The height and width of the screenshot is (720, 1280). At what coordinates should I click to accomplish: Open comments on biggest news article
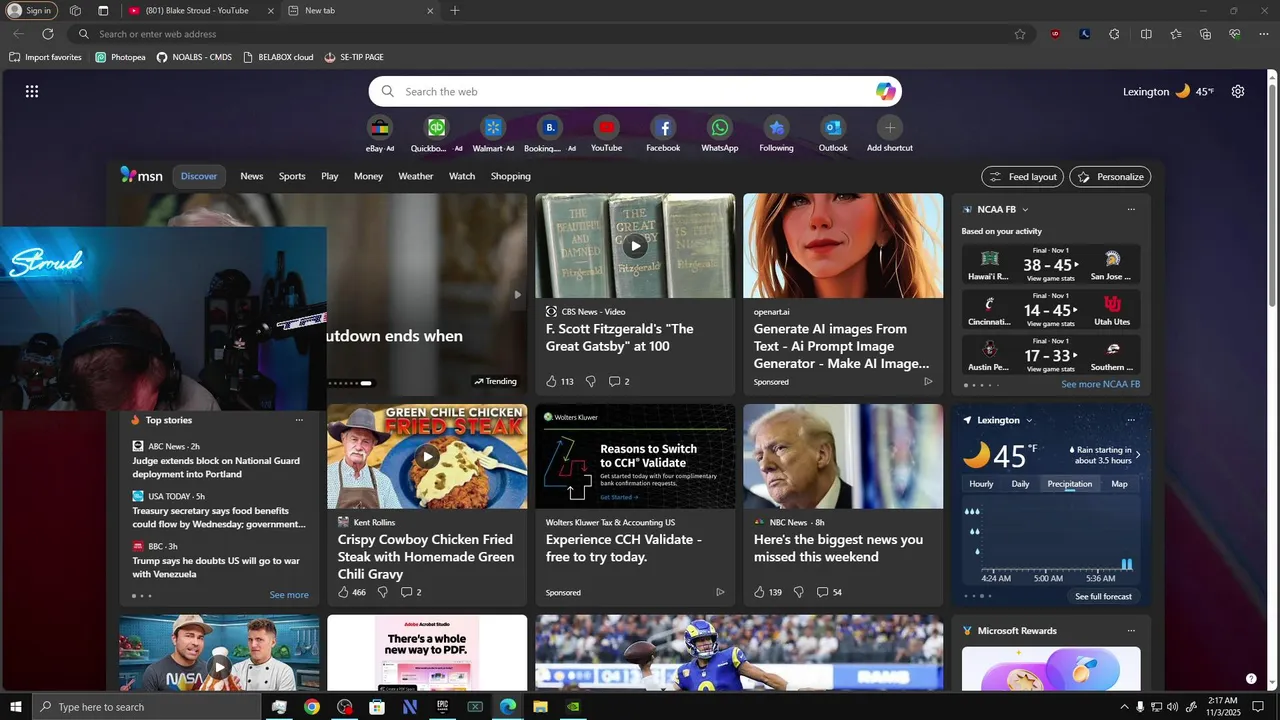[x=829, y=592]
